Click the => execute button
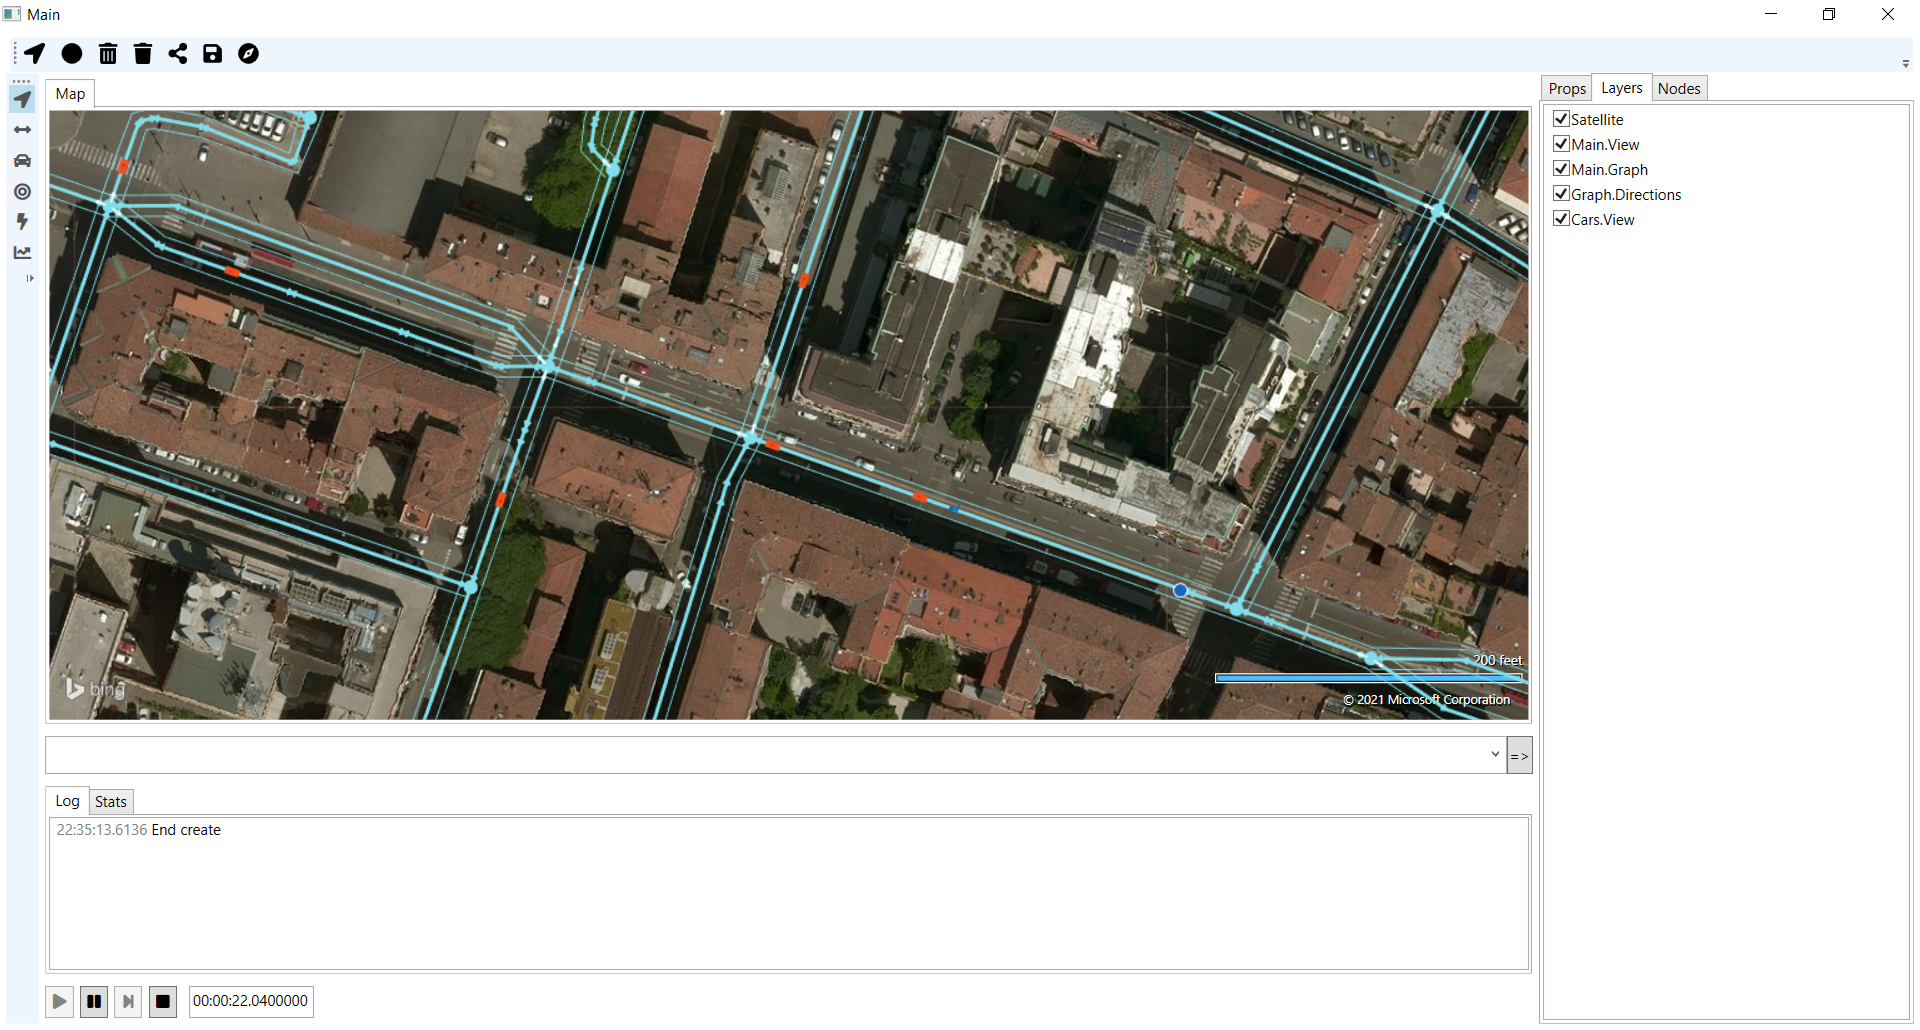Image resolution: width=1920 pixels, height=1030 pixels. pyautogui.click(x=1519, y=756)
